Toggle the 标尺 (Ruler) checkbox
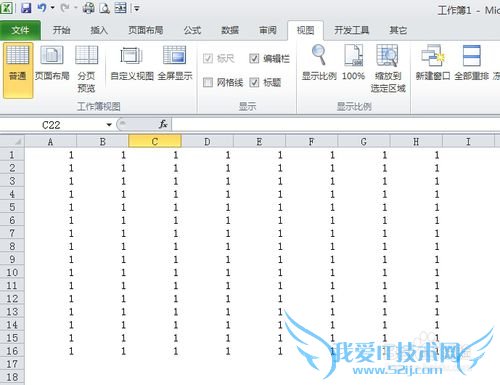 [208, 59]
